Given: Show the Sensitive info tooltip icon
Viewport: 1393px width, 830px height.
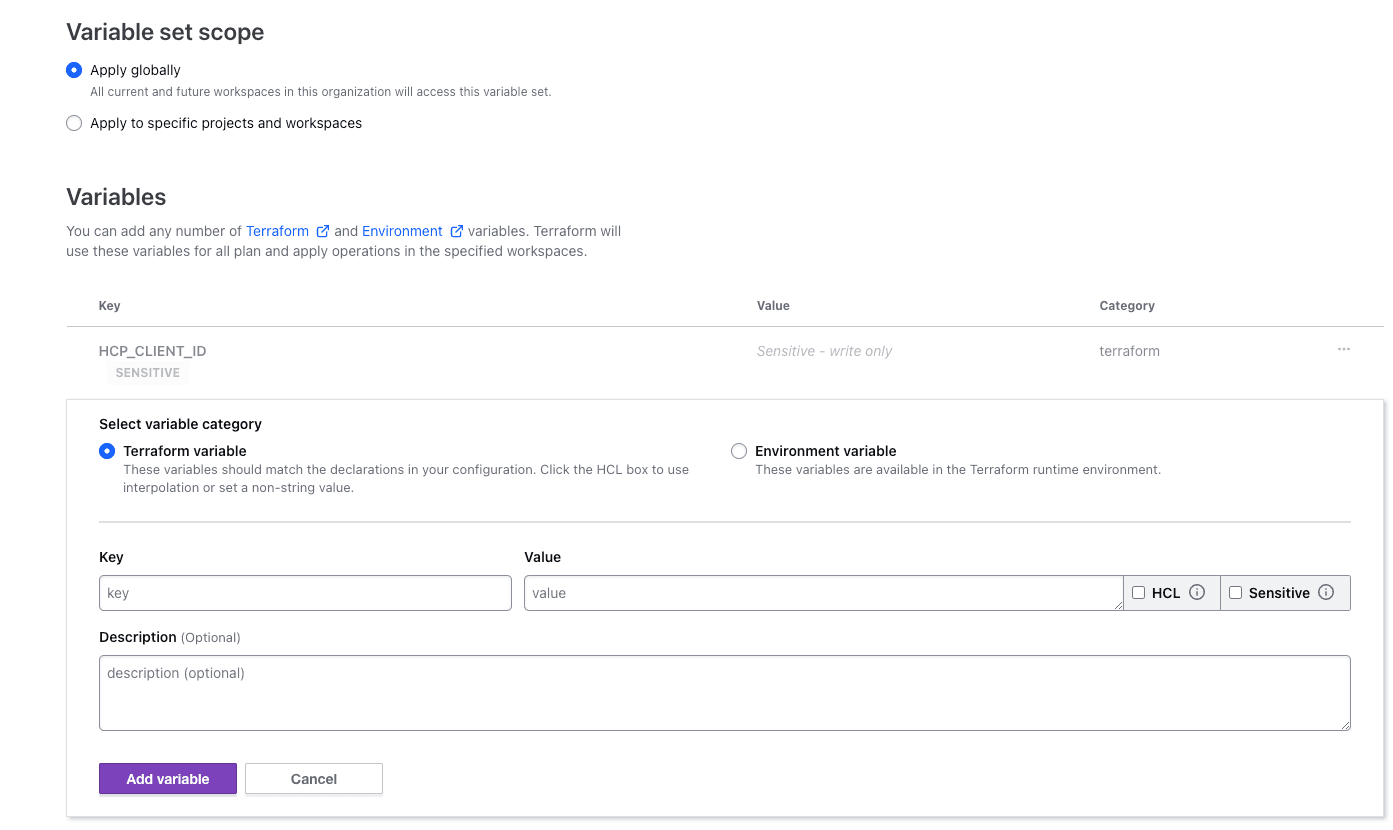Looking at the screenshot, I should [1326, 592].
